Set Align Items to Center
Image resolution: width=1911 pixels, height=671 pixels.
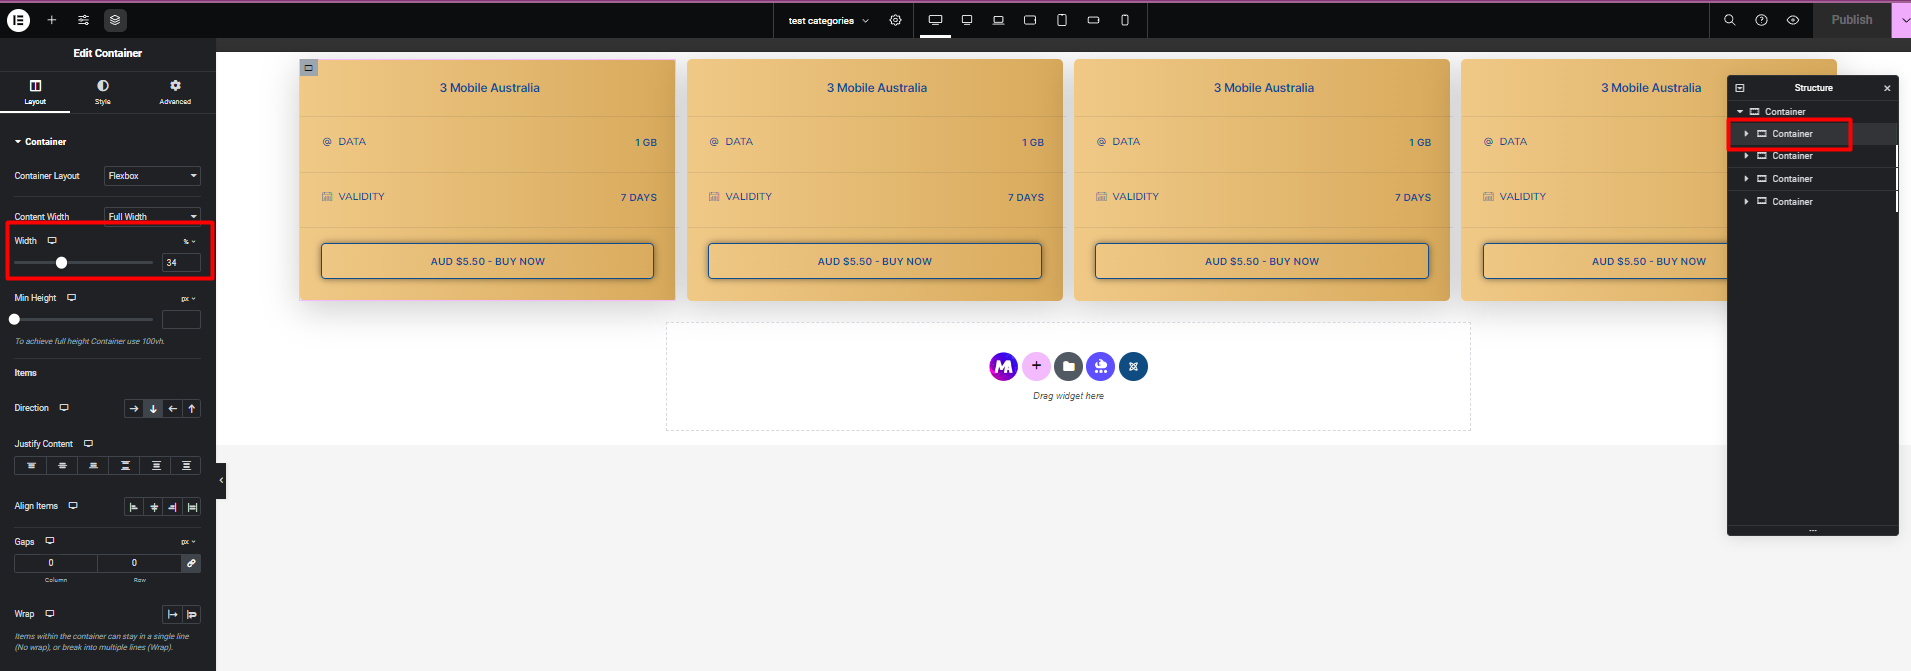pyautogui.click(x=153, y=507)
